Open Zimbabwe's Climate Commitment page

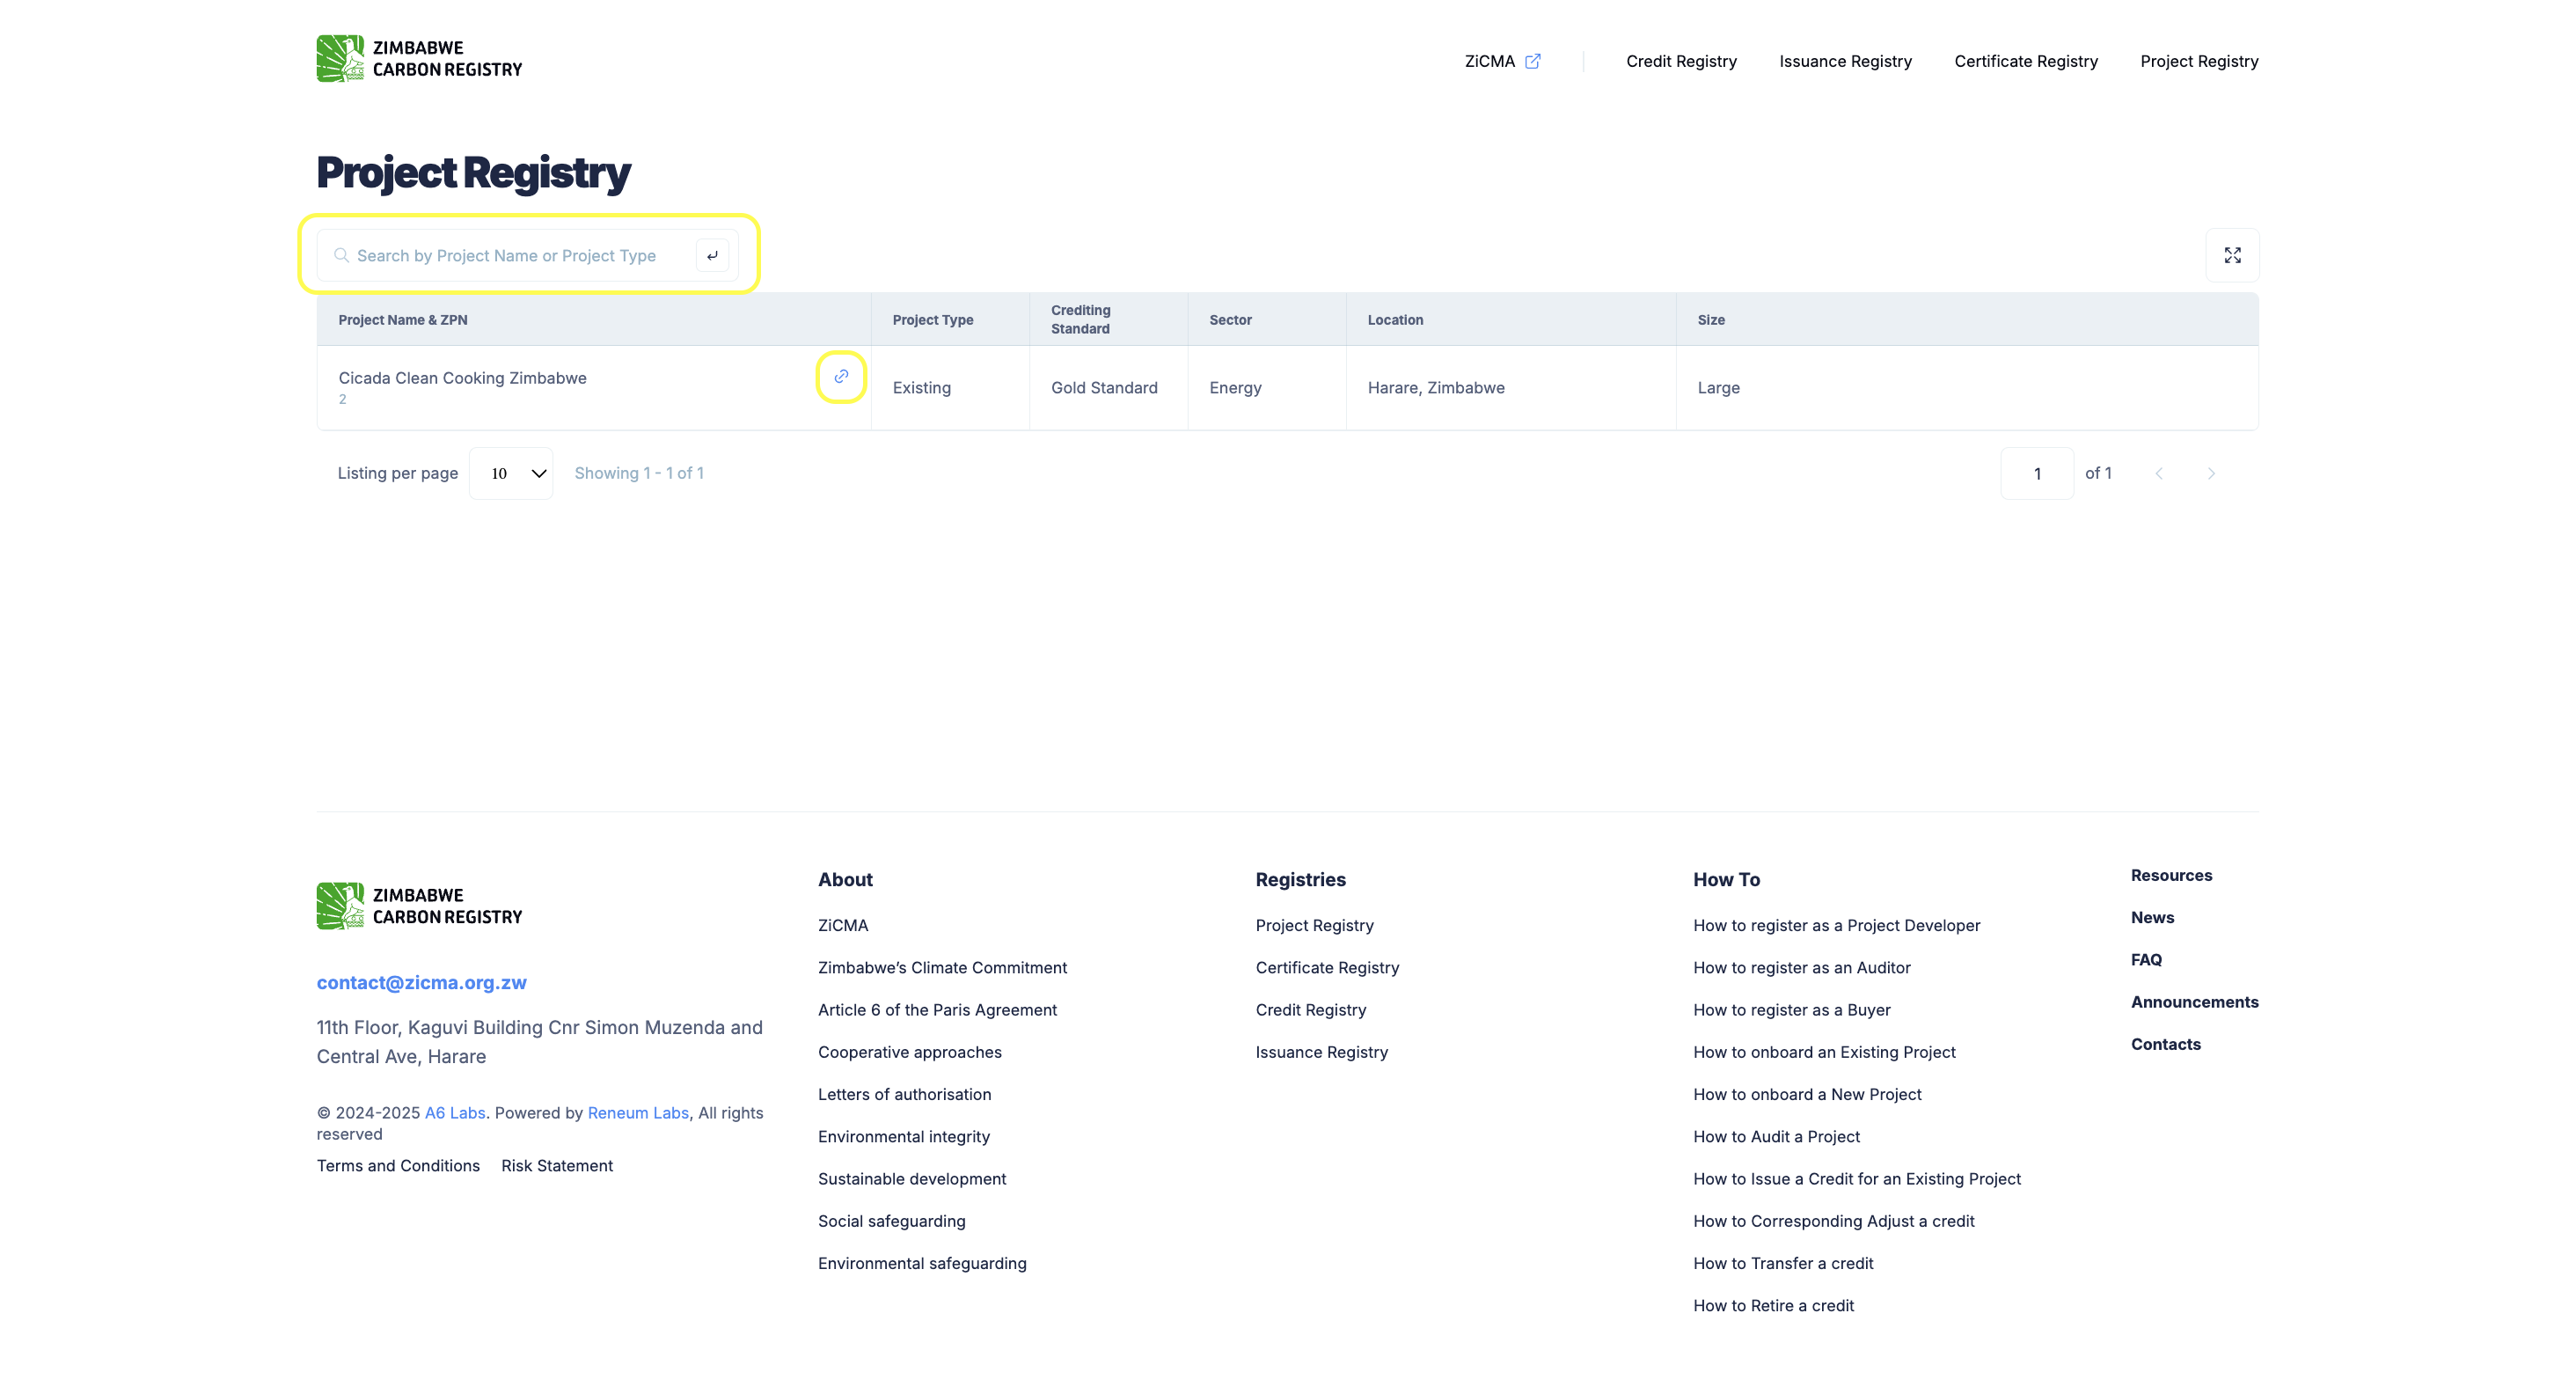click(942, 968)
